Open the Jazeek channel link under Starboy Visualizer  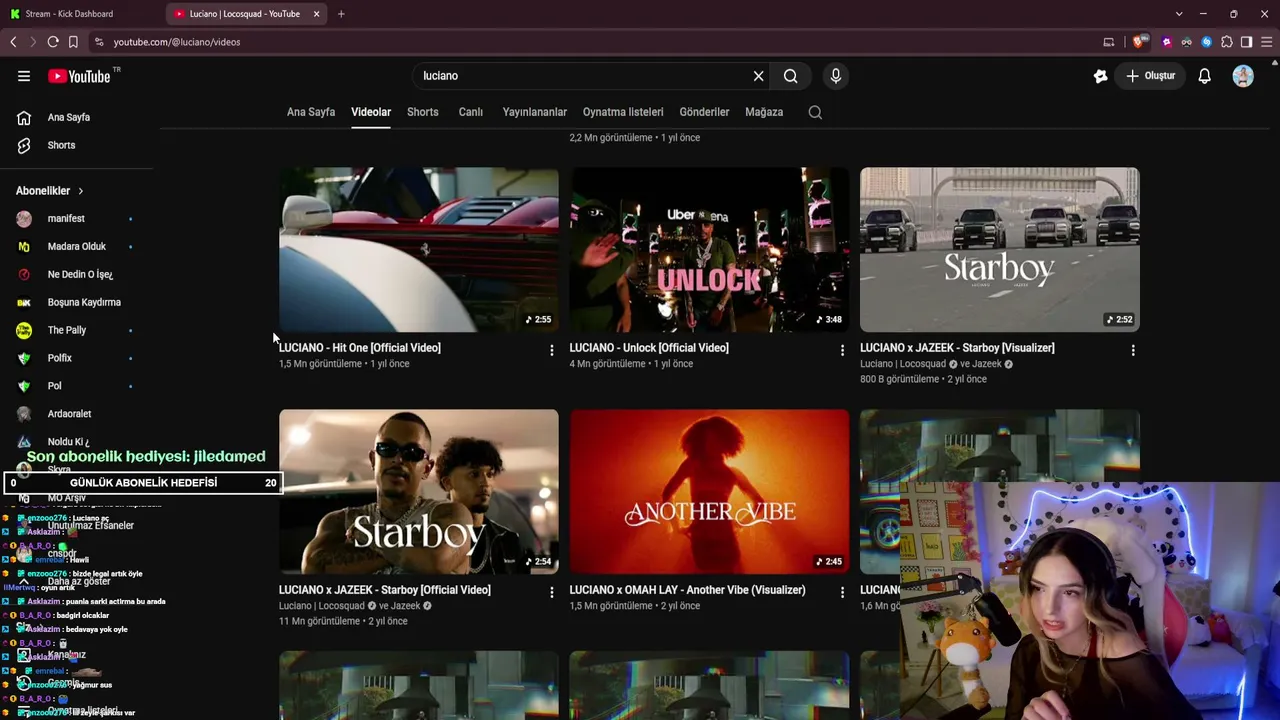[987, 364]
